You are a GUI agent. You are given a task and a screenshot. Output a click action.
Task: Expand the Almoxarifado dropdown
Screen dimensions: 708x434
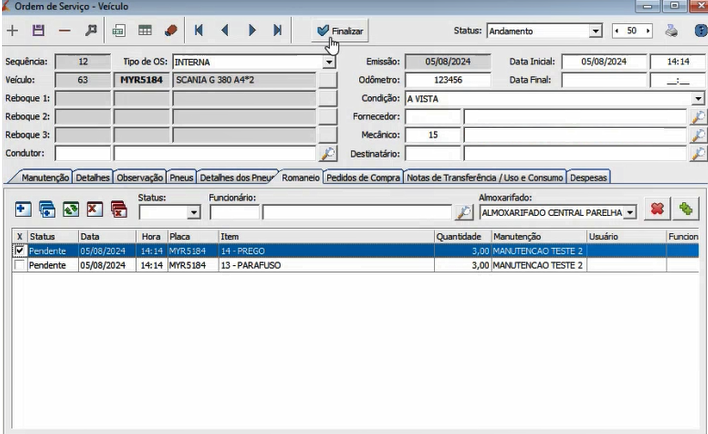(x=630, y=212)
